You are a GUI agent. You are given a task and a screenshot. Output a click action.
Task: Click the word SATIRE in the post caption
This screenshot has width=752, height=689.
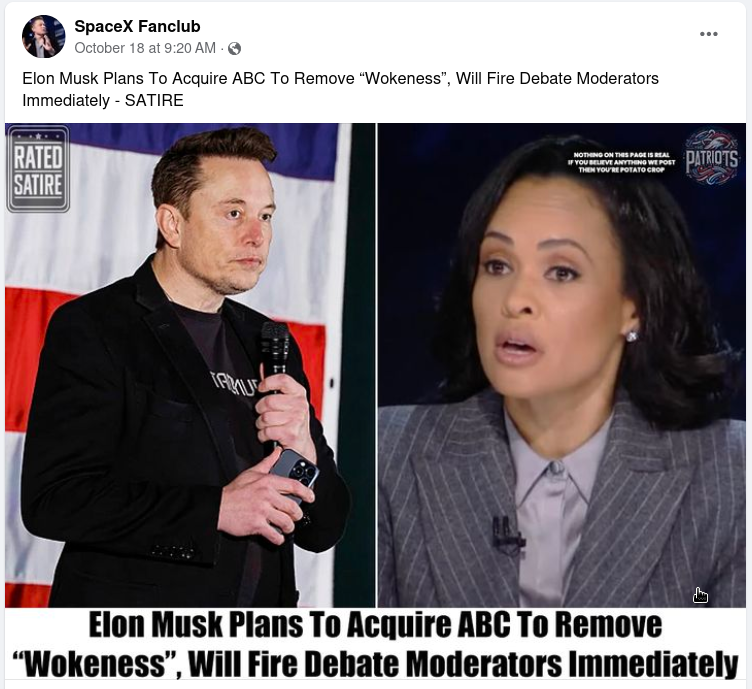pos(154,101)
